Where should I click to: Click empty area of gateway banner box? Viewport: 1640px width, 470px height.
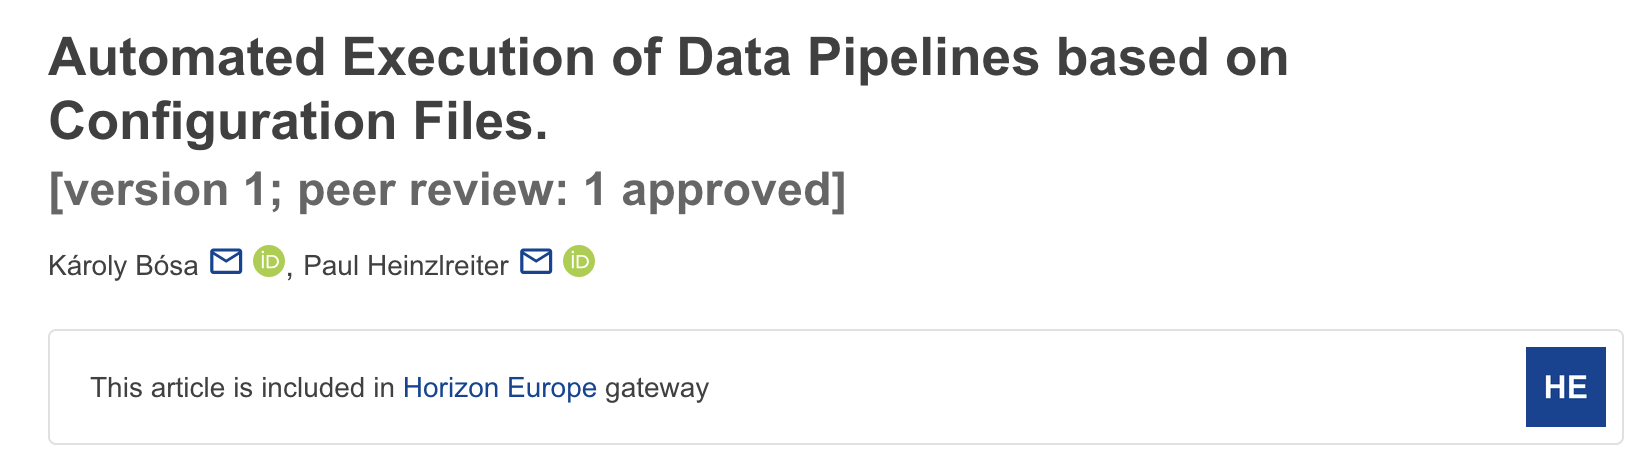pyautogui.click(x=1100, y=388)
